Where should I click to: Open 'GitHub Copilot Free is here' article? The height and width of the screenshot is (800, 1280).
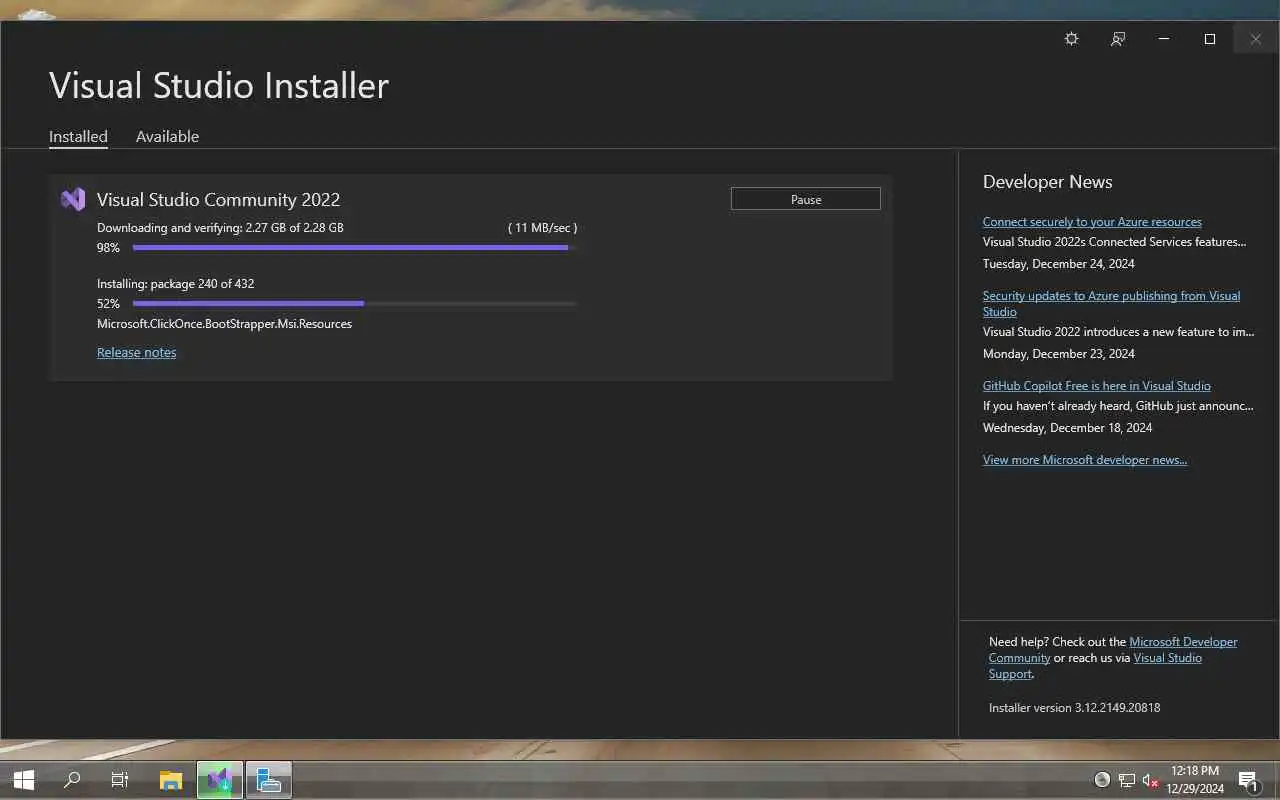(x=1097, y=386)
